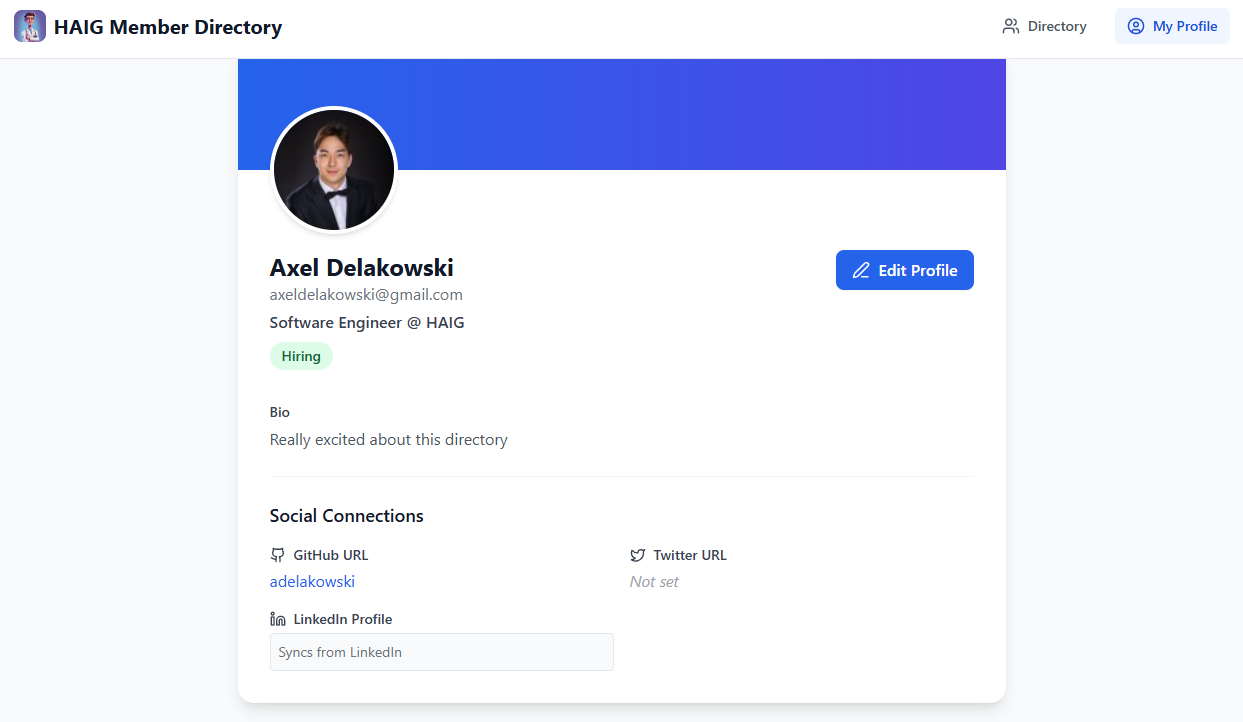
Task: Click the Not set Twitter placeholder
Action: click(653, 581)
